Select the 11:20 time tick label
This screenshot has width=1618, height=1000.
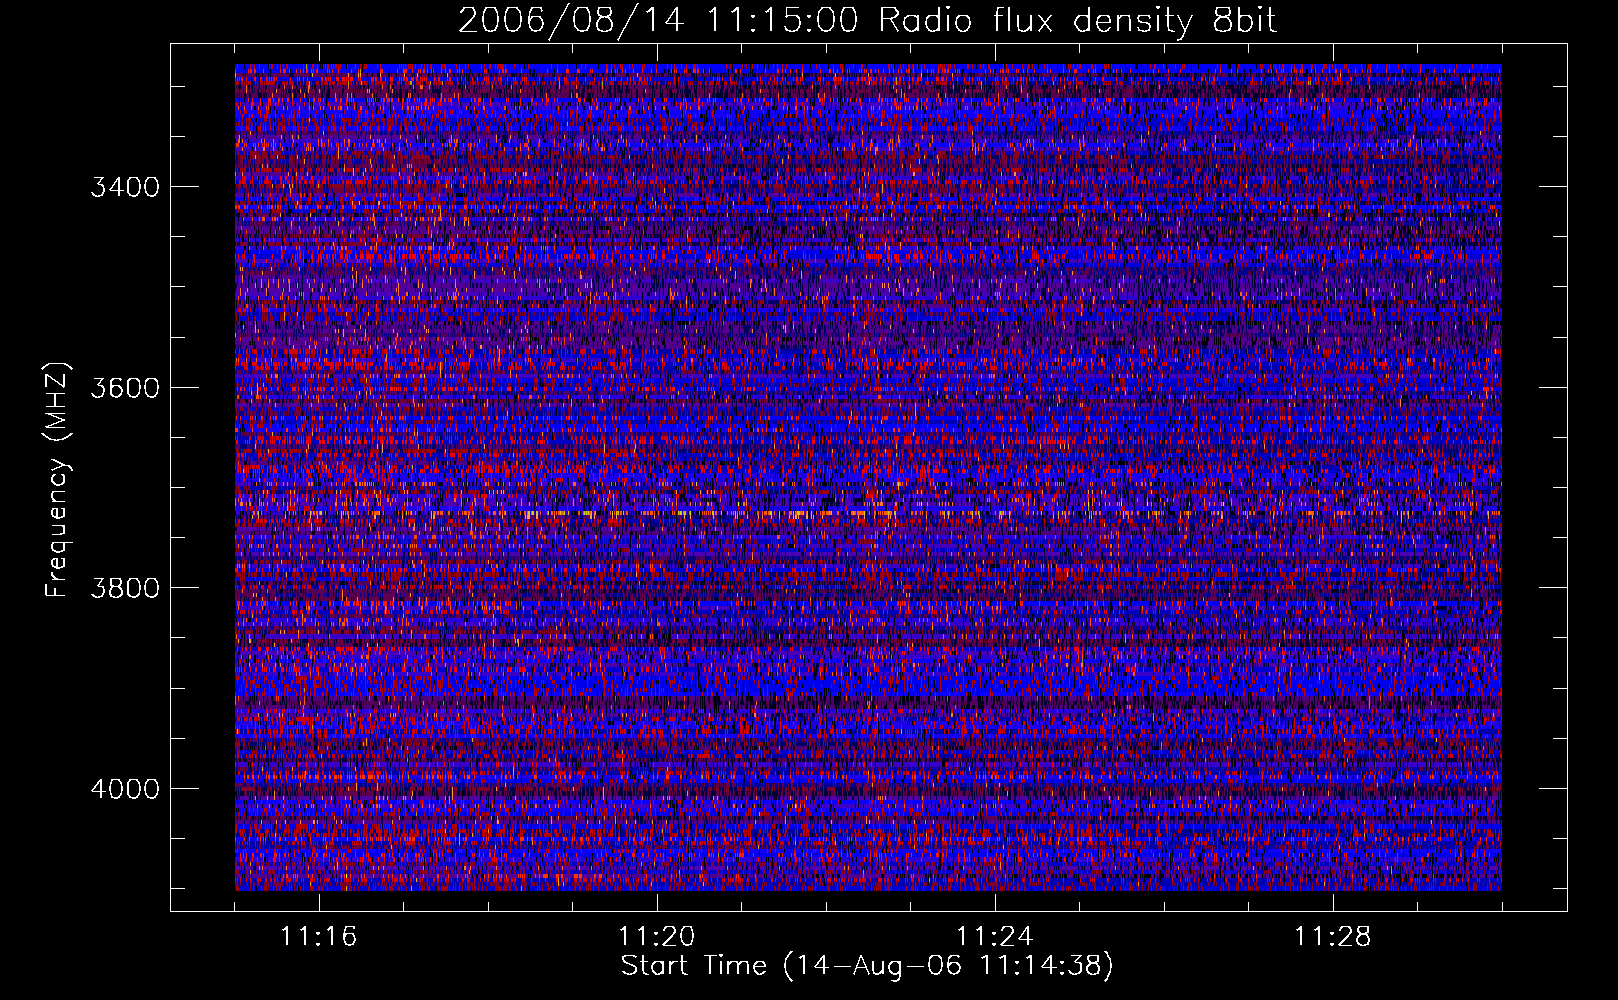(x=657, y=937)
